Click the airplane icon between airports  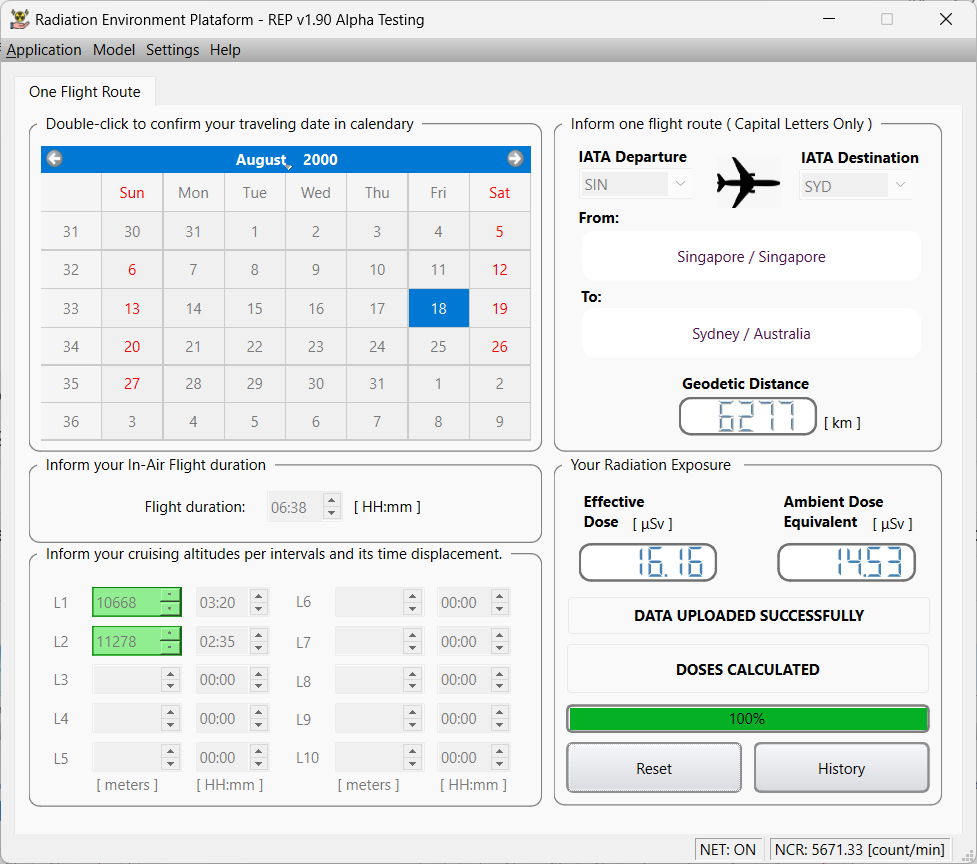tap(748, 182)
